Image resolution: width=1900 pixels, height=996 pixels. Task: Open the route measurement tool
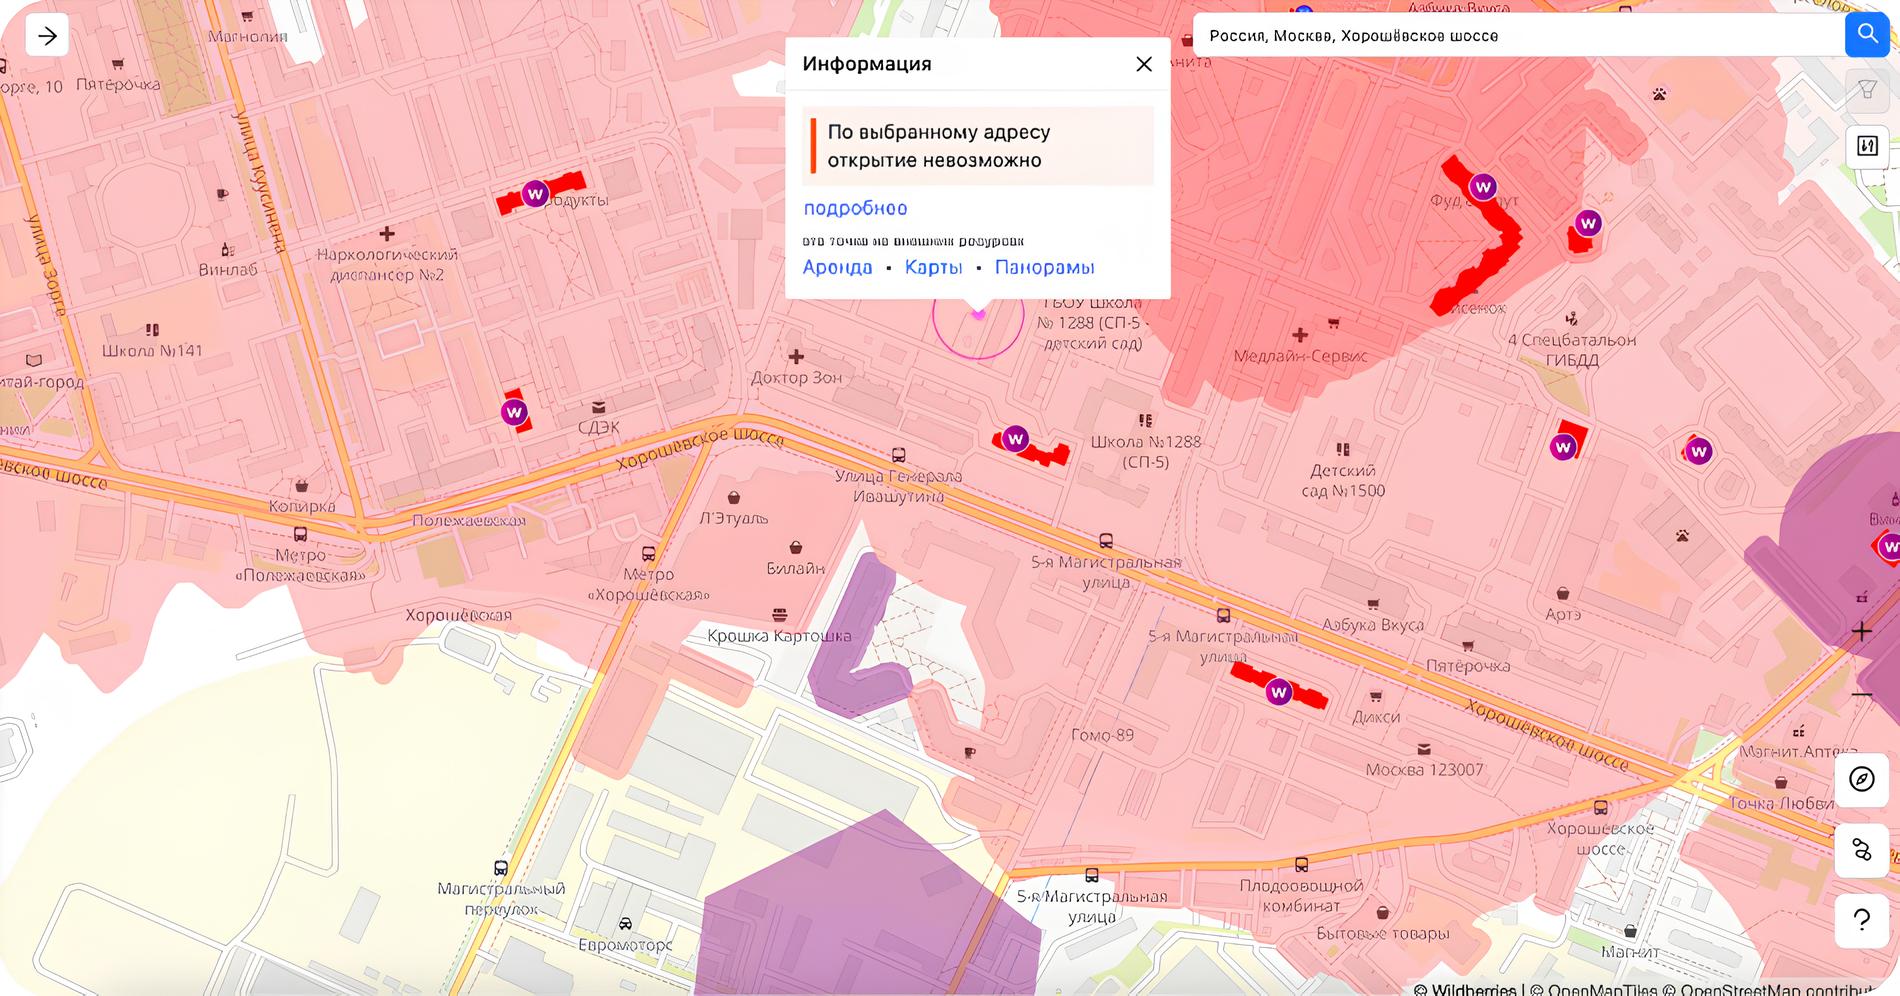[x=1861, y=850]
